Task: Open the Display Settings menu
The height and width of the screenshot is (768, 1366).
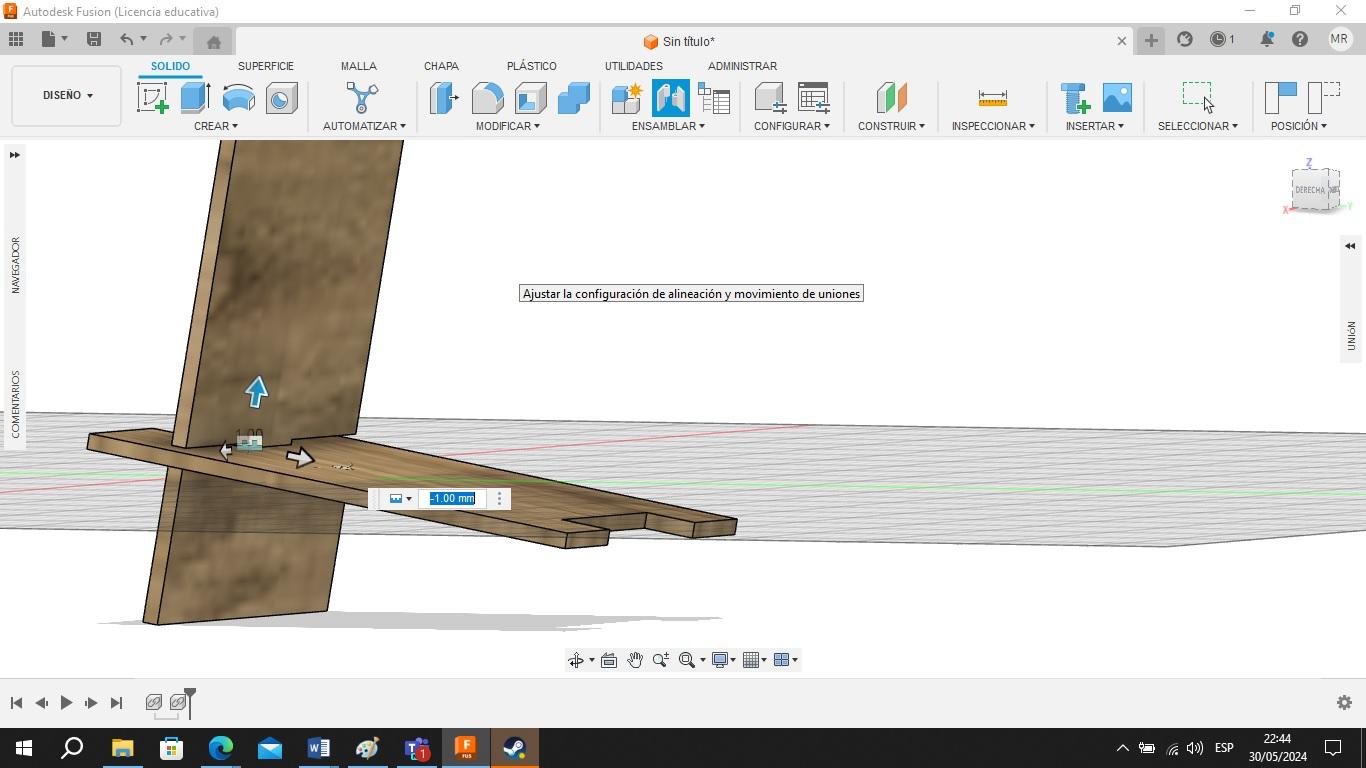Action: pos(724,660)
